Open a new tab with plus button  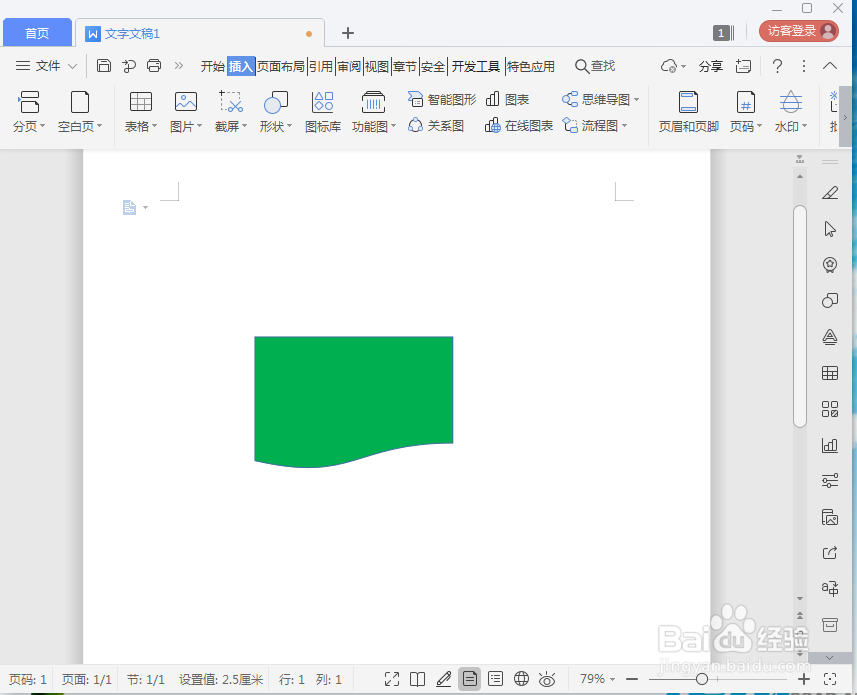tap(348, 33)
